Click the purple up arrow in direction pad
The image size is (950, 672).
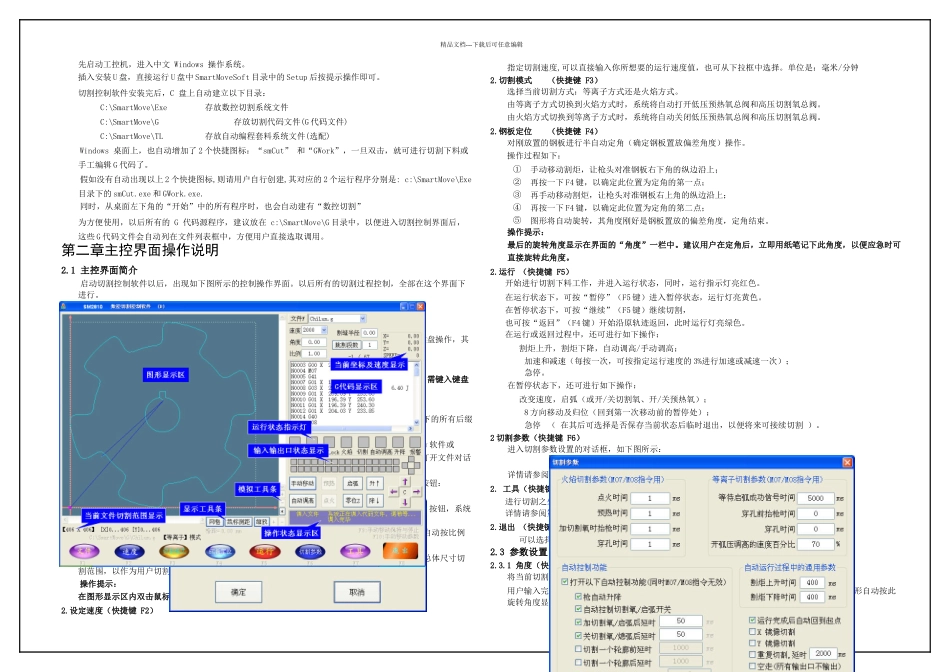tap(405, 481)
